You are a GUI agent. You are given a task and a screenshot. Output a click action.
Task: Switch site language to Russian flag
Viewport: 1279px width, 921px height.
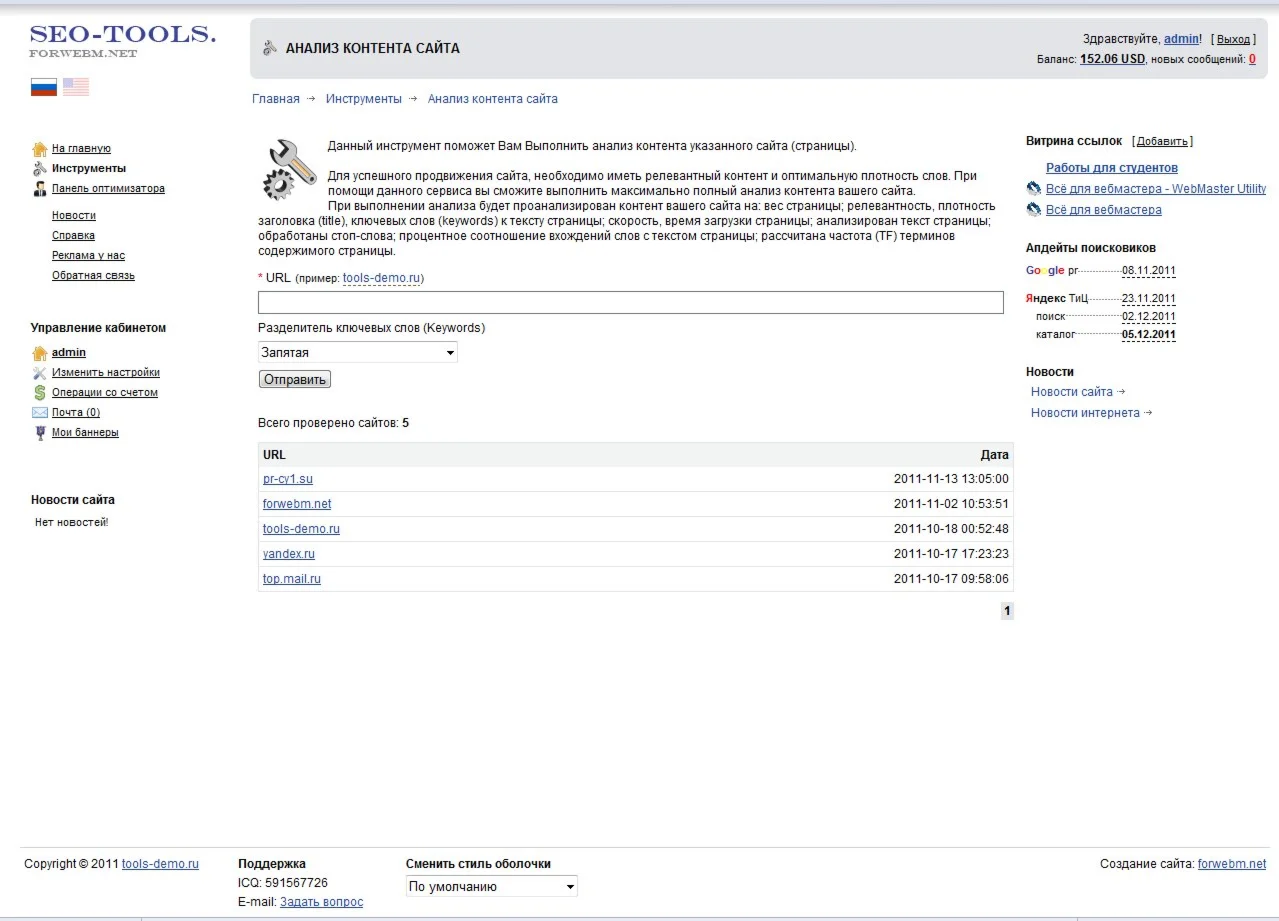click(x=43, y=87)
